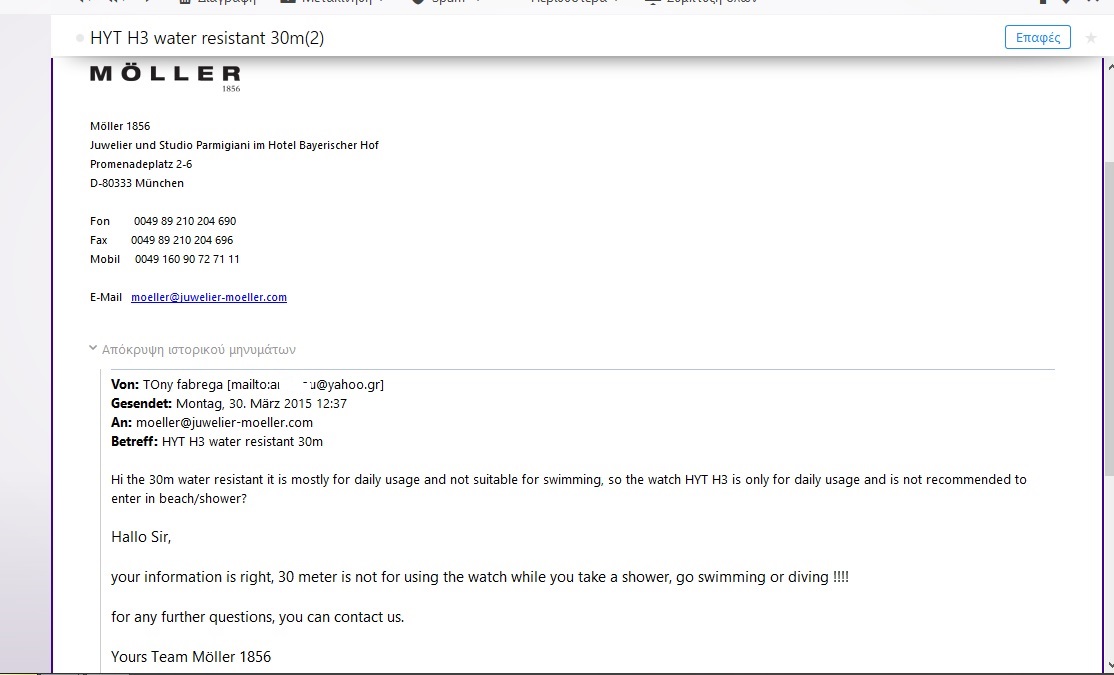Click the vertical scrollbar thumb
Image resolution: width=1114 pixels, height=675 pixels.
click(x=1110, y=320)
